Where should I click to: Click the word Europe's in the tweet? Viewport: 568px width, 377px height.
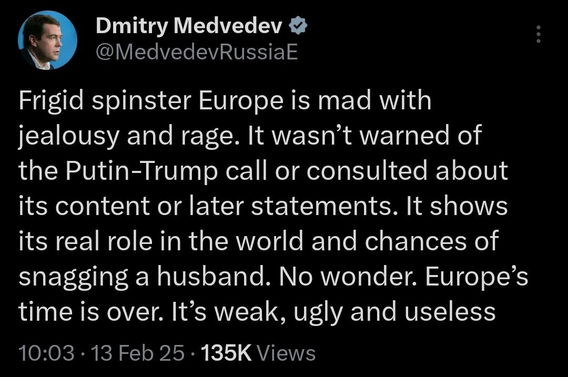click(476, 278)
